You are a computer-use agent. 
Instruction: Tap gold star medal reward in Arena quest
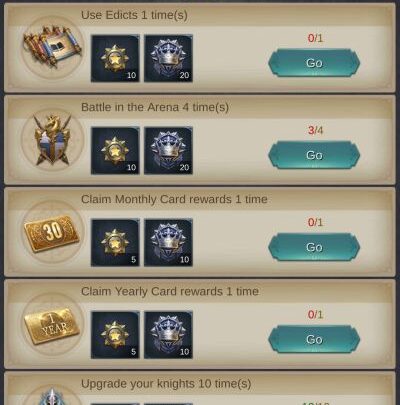[115, 151]
